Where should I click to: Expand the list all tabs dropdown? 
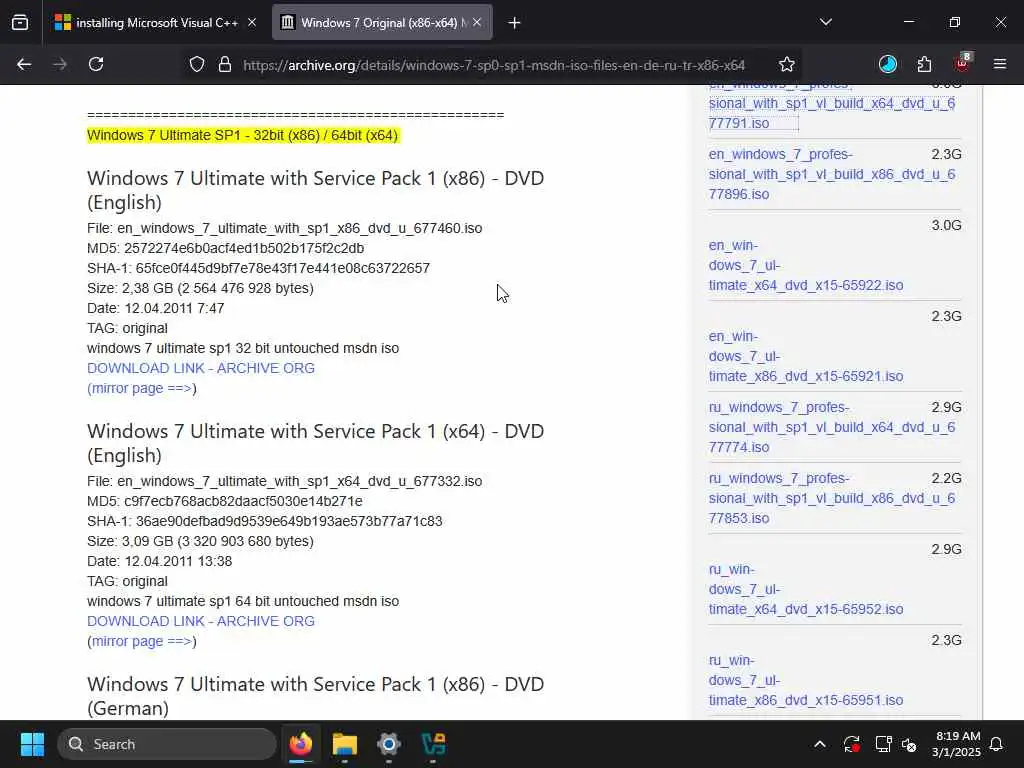coord(826,22)
